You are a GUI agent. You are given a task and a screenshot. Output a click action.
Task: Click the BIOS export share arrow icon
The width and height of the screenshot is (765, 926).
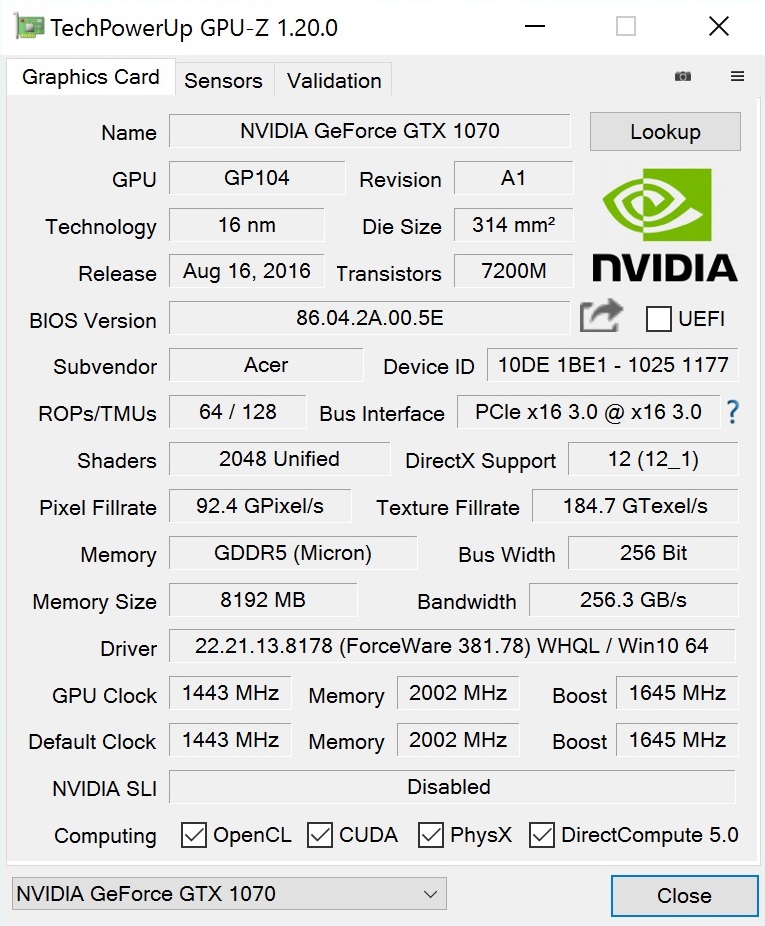point(601,316)
